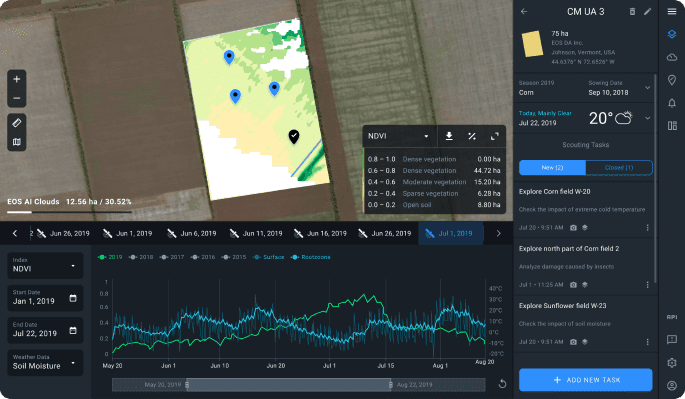Reset chart range with the undo icon

tap(502, 384)
